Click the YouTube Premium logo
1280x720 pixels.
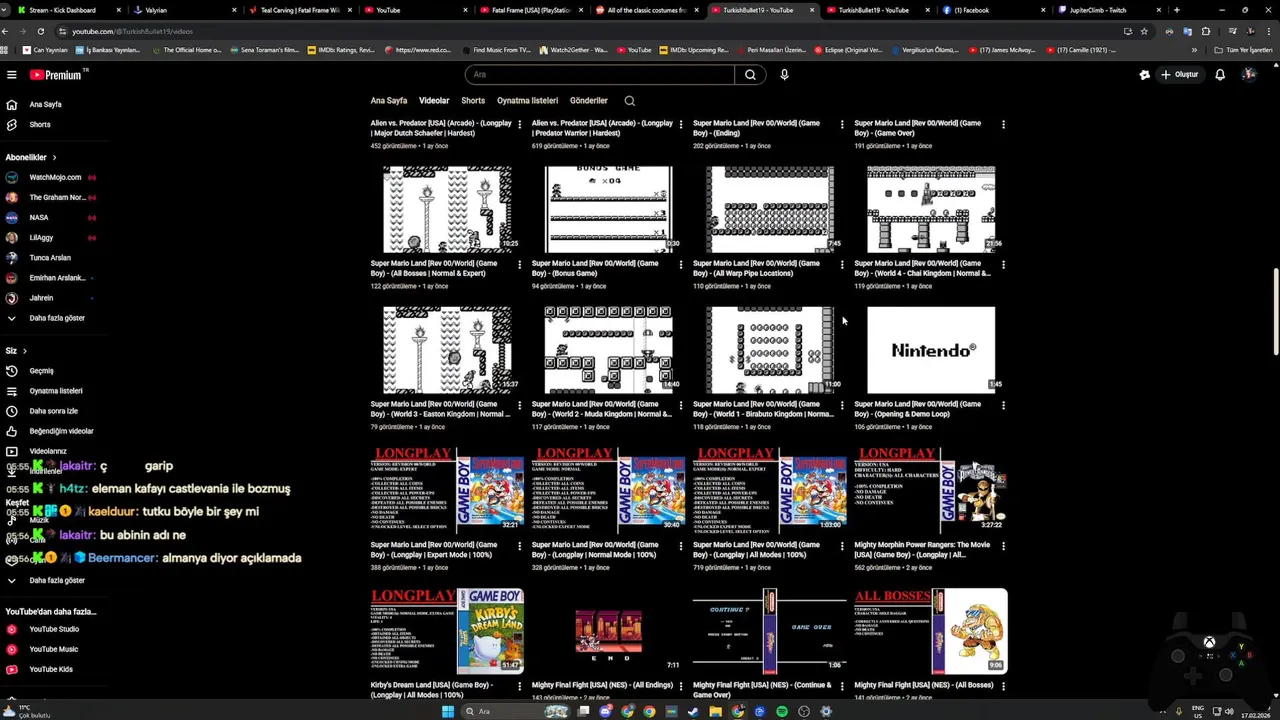[x=56, y=75]
